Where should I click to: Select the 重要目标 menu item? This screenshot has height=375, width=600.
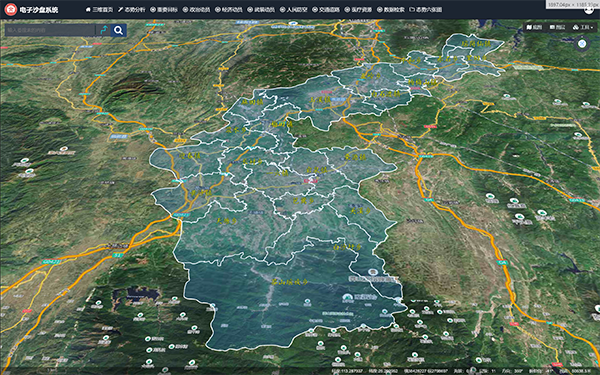164,10
